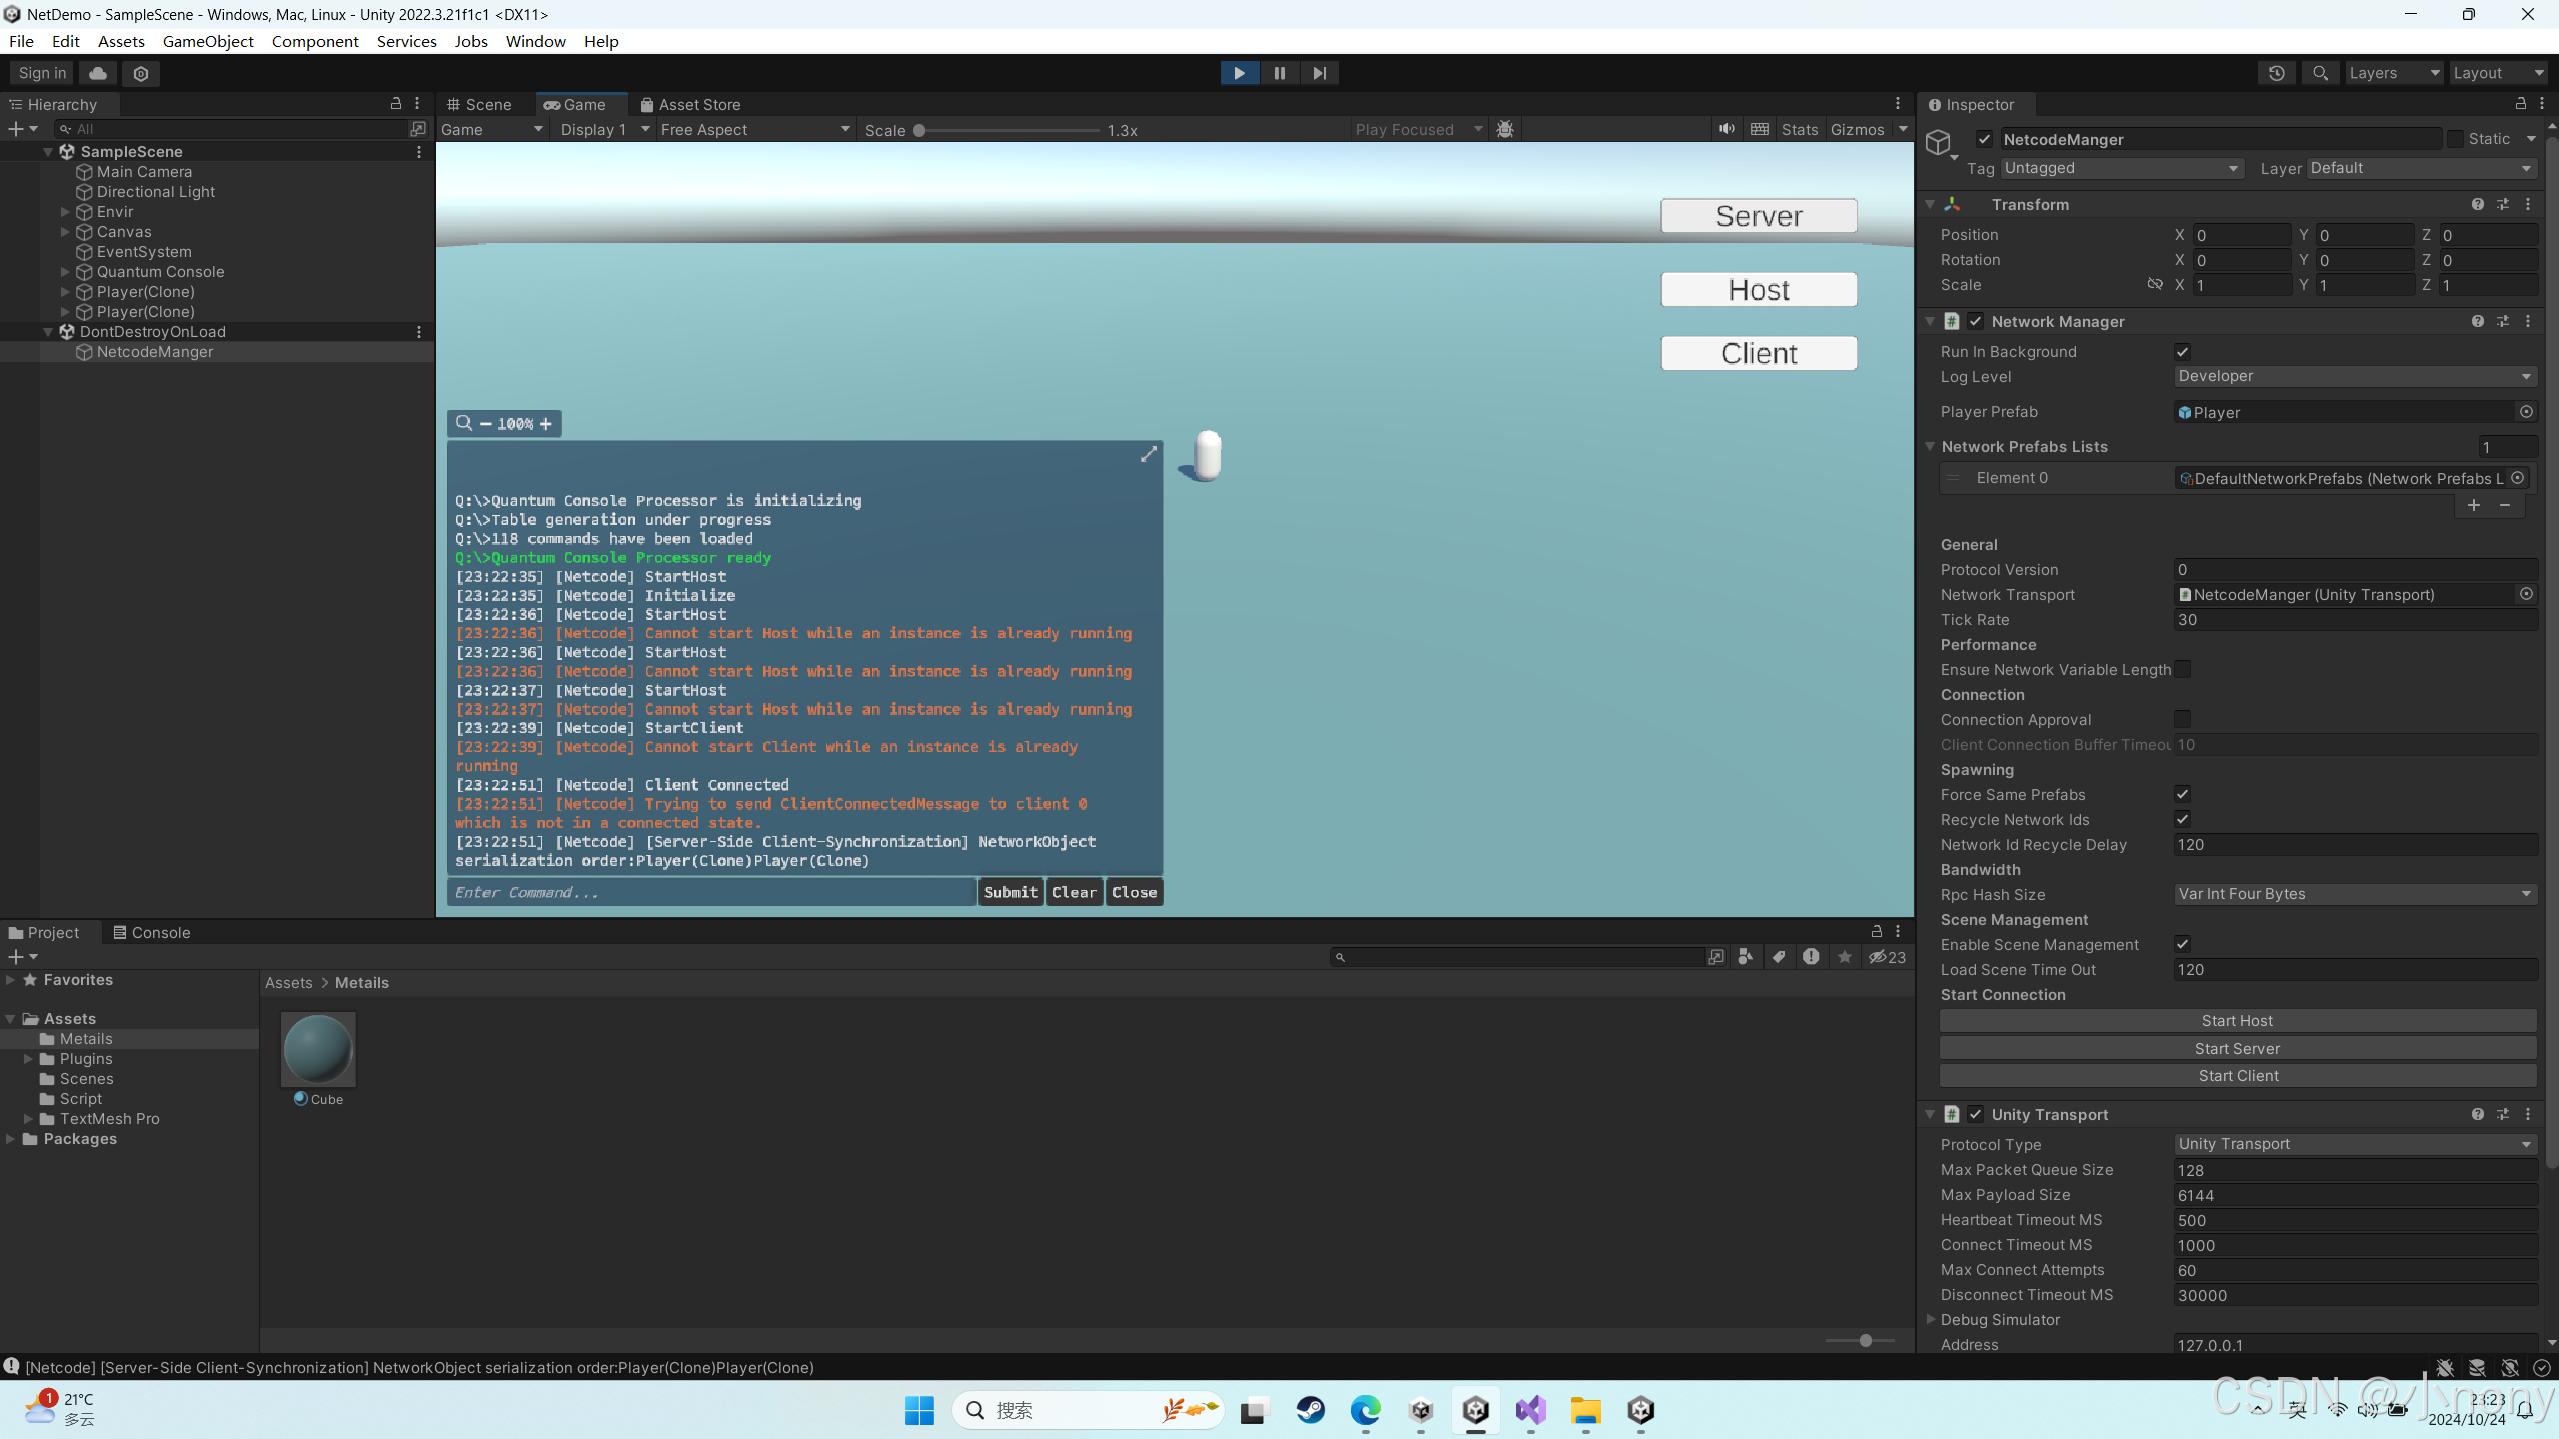Adjust the Scale slider in the Game view

click(x=921, y=129)
